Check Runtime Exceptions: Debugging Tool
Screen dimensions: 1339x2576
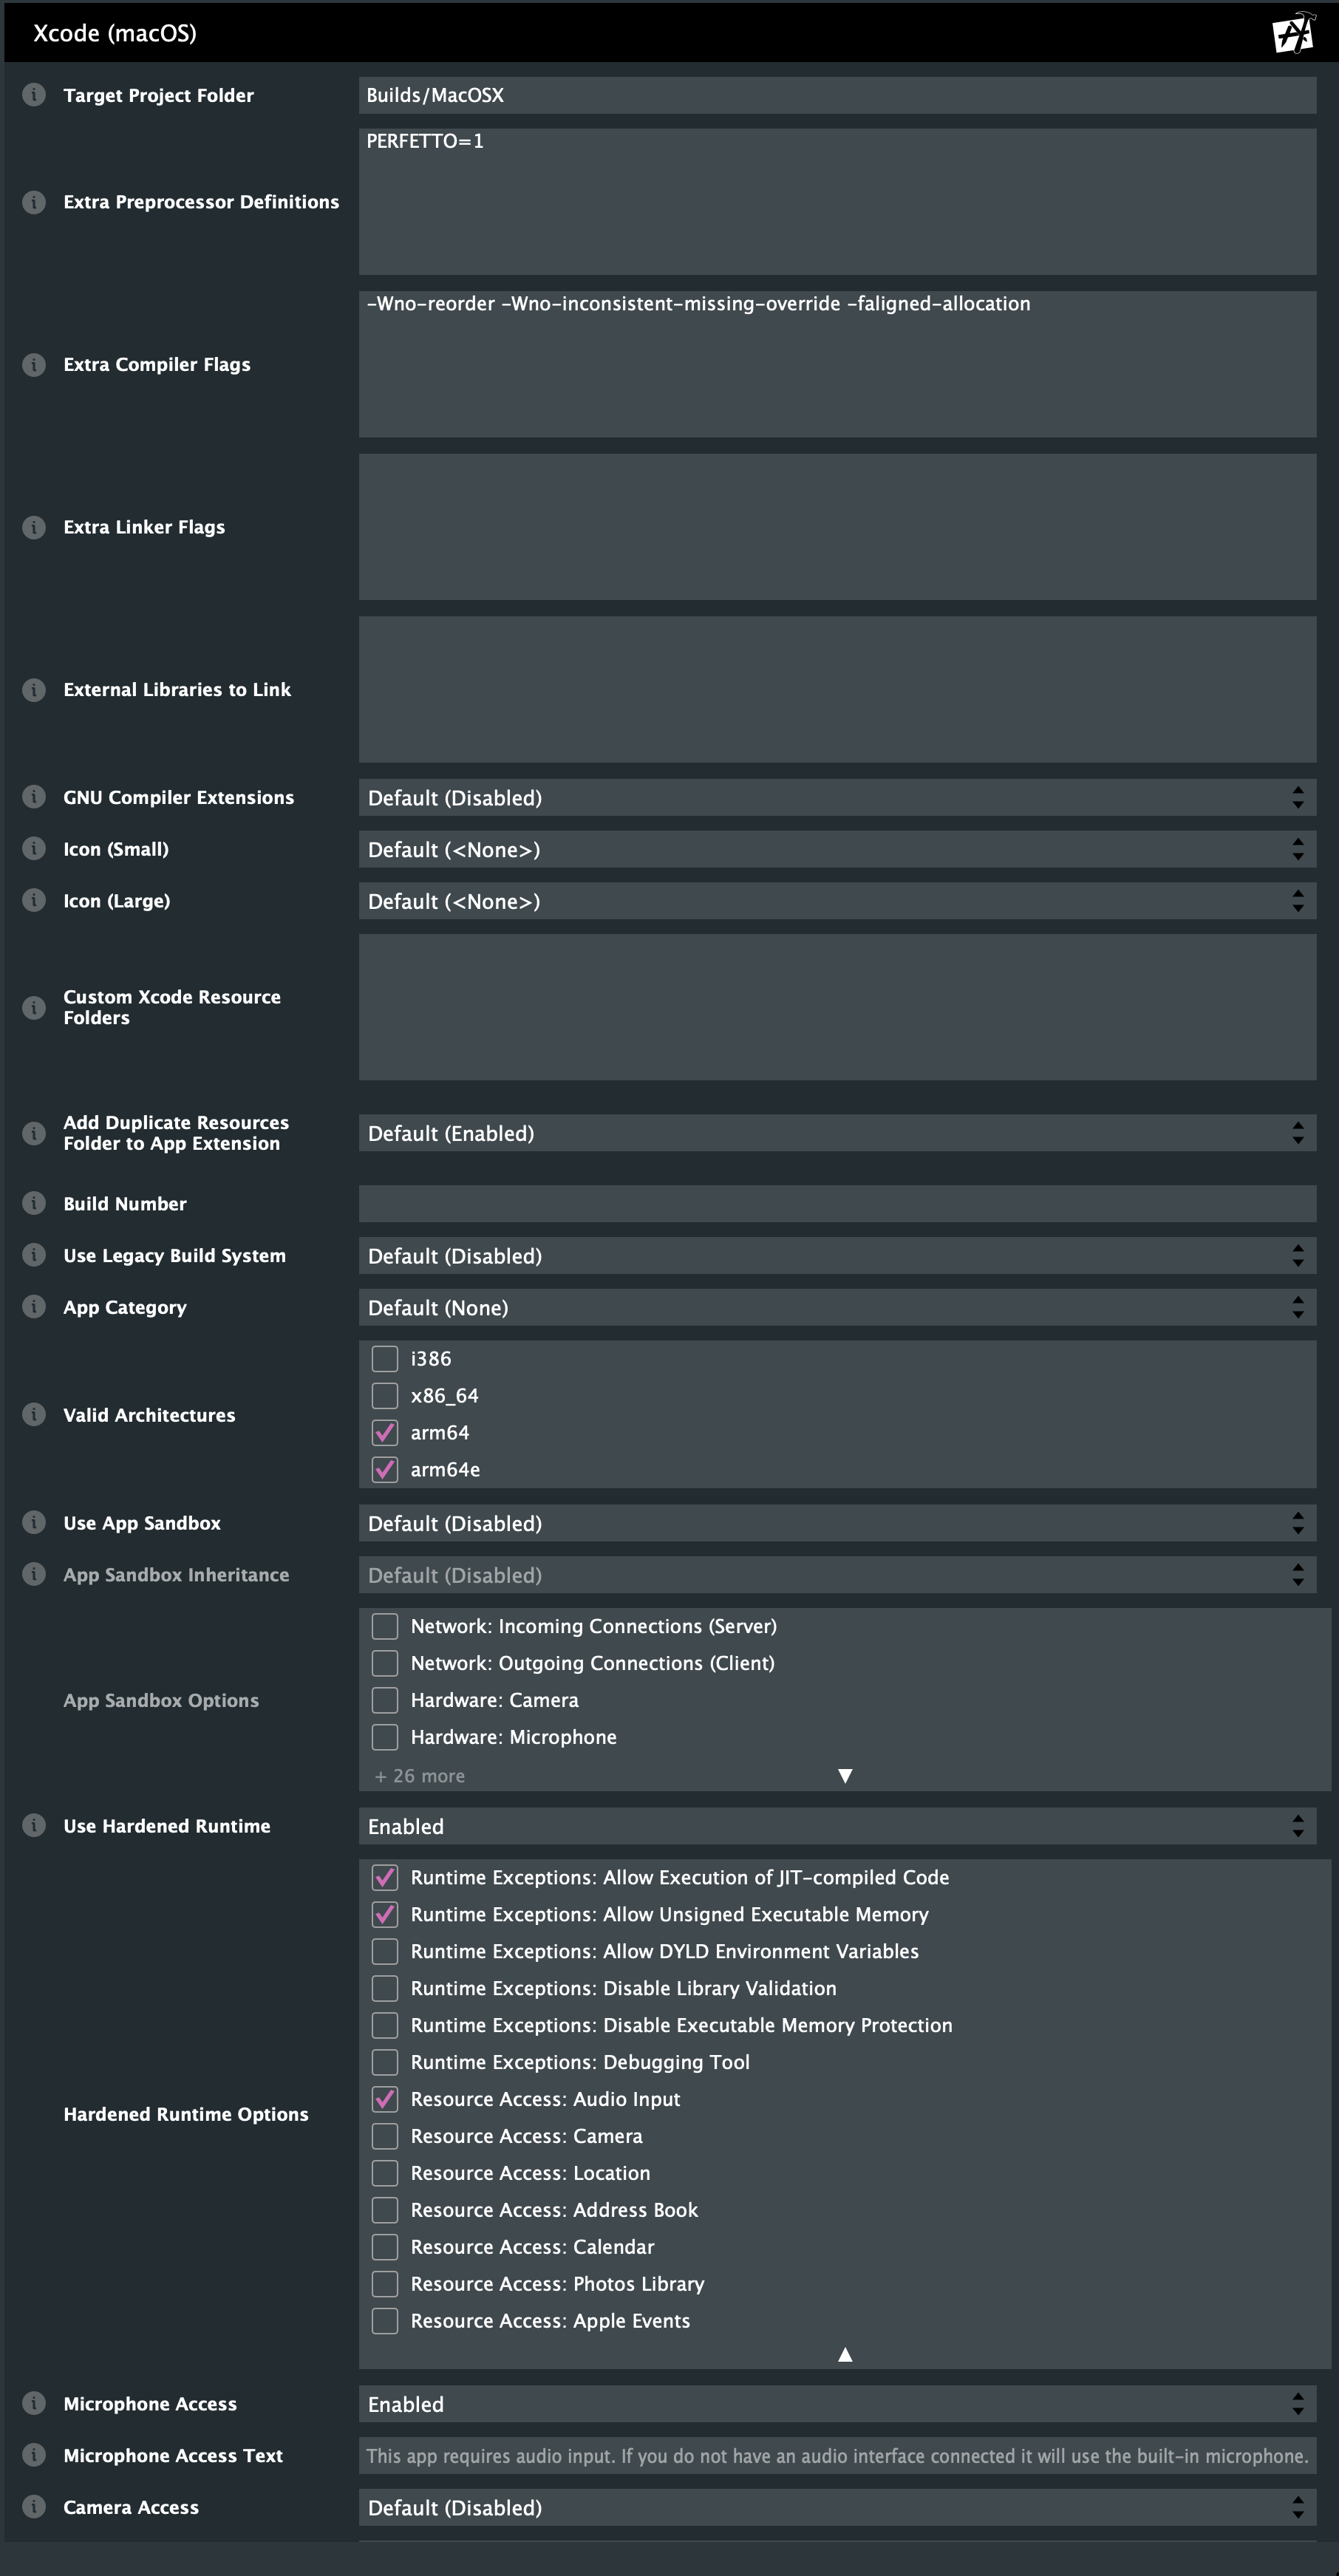tap(384, 2062)
